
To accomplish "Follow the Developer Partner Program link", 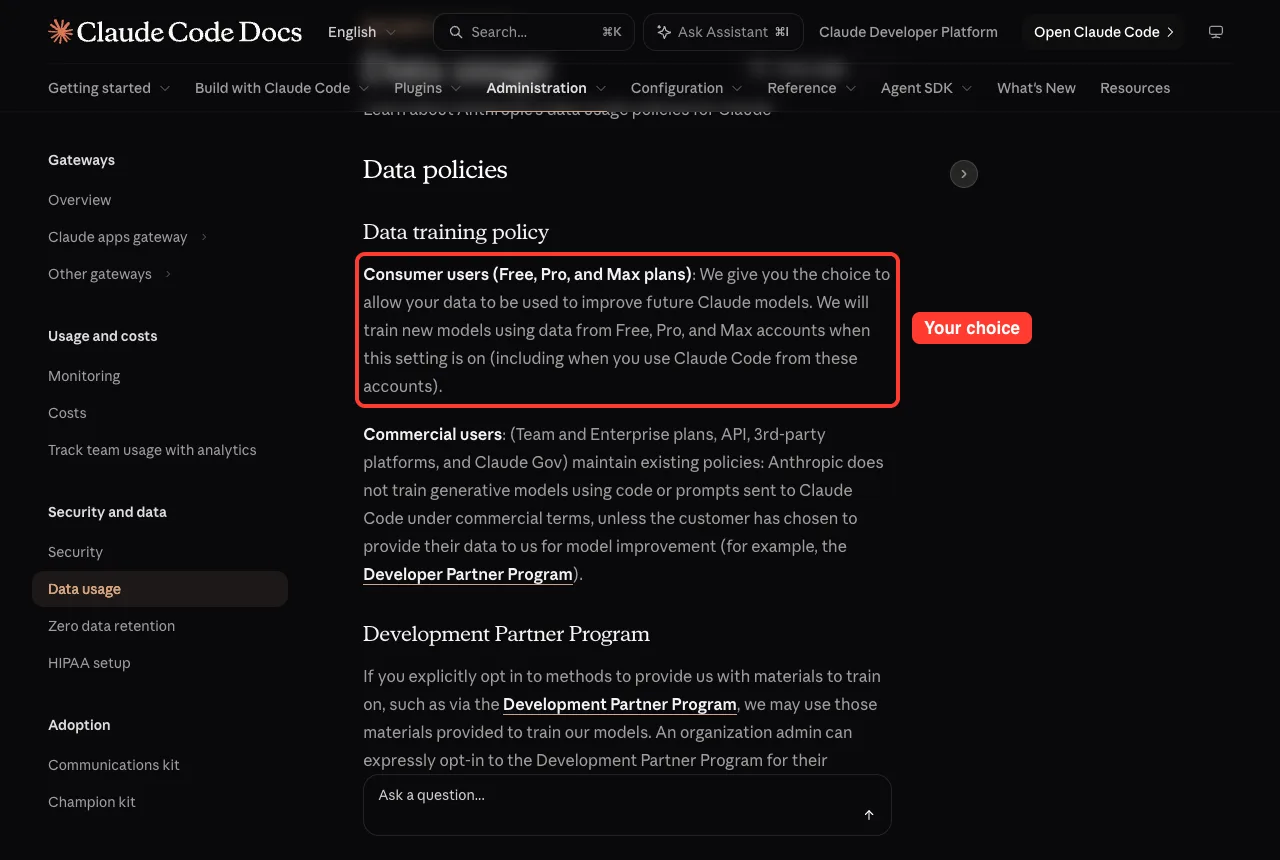I will tap(468, 574).
